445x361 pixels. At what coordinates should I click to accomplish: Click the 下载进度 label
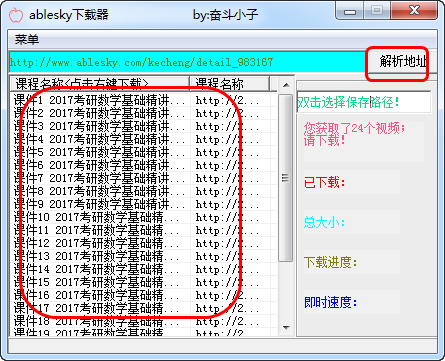click(x=330, y=262)
